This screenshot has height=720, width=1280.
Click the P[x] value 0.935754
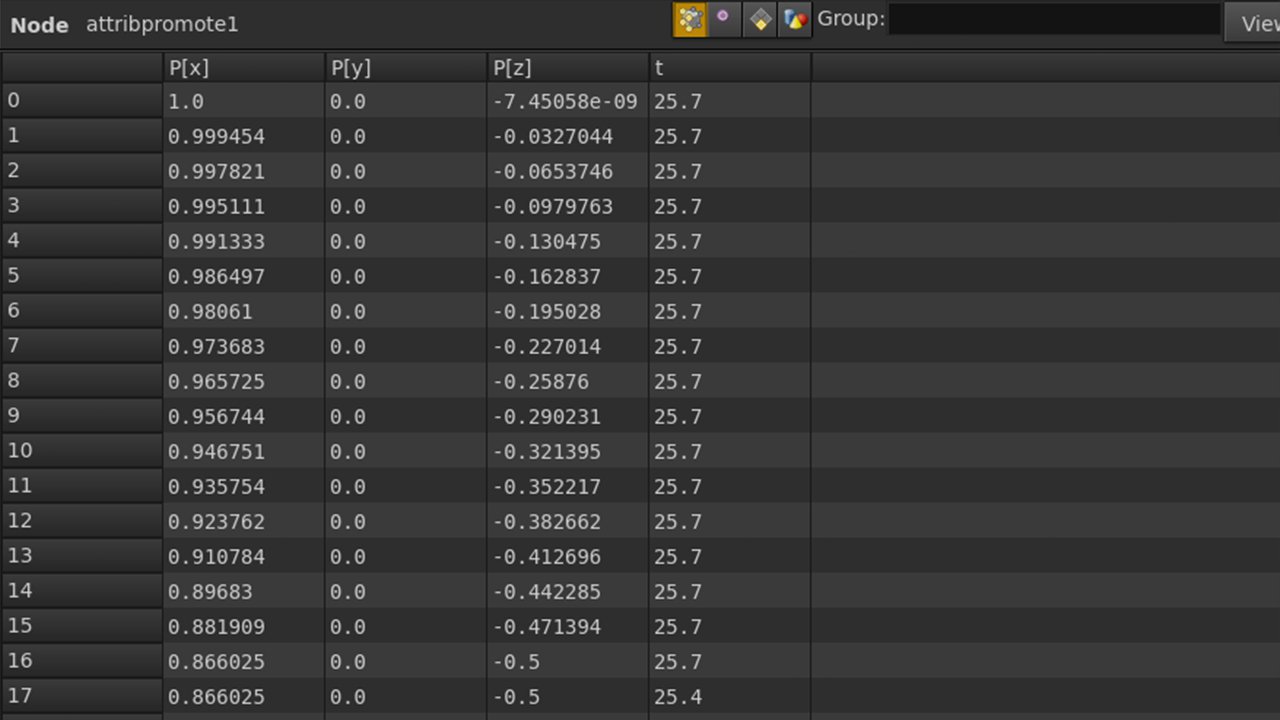coord(216,487)
